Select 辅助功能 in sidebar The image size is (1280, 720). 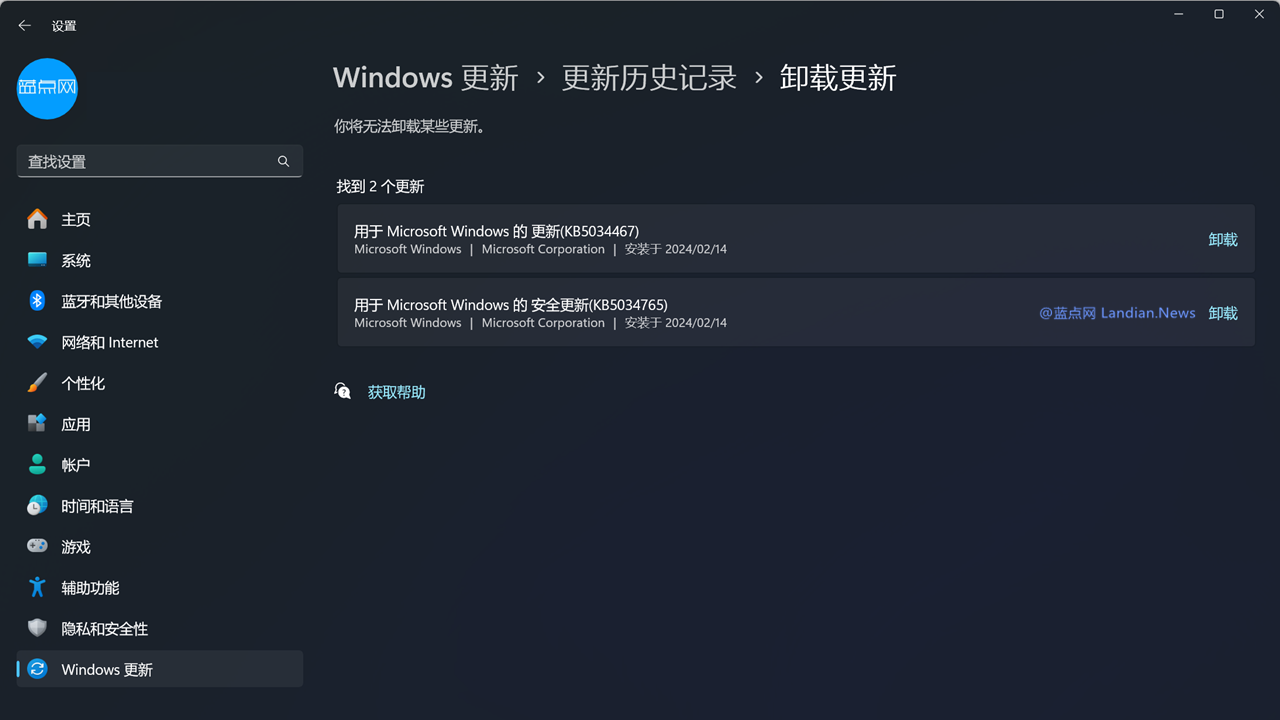[x=160, y=588]
